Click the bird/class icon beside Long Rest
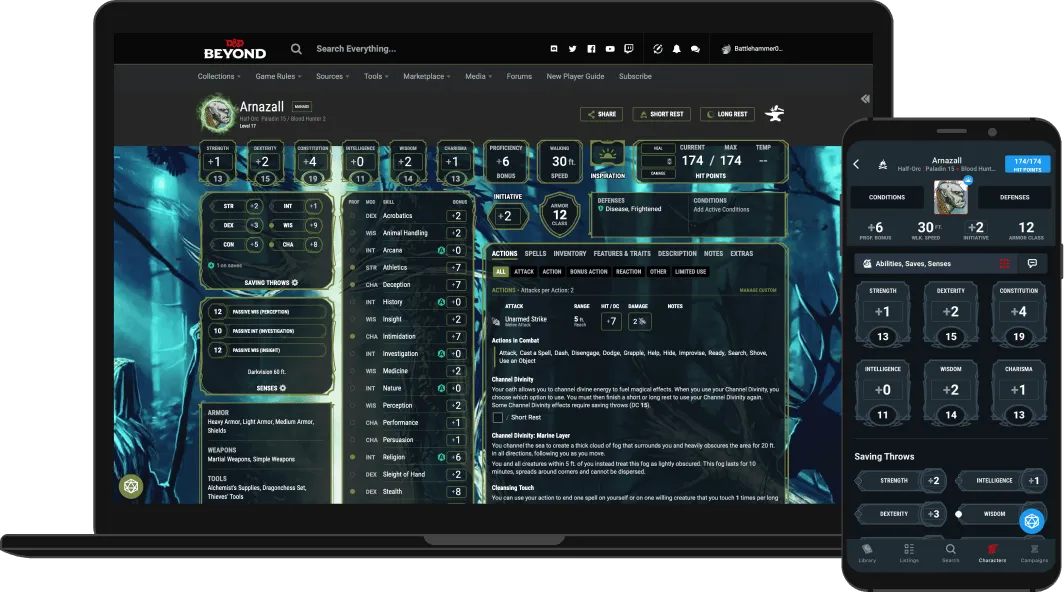Viewport: 1064px width, 592px height. pos(775,114)
